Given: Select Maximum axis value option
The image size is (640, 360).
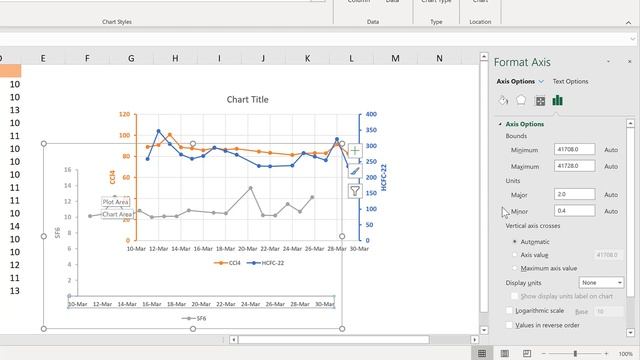Looking at the screenshot, I should click(x=514, y=268).
